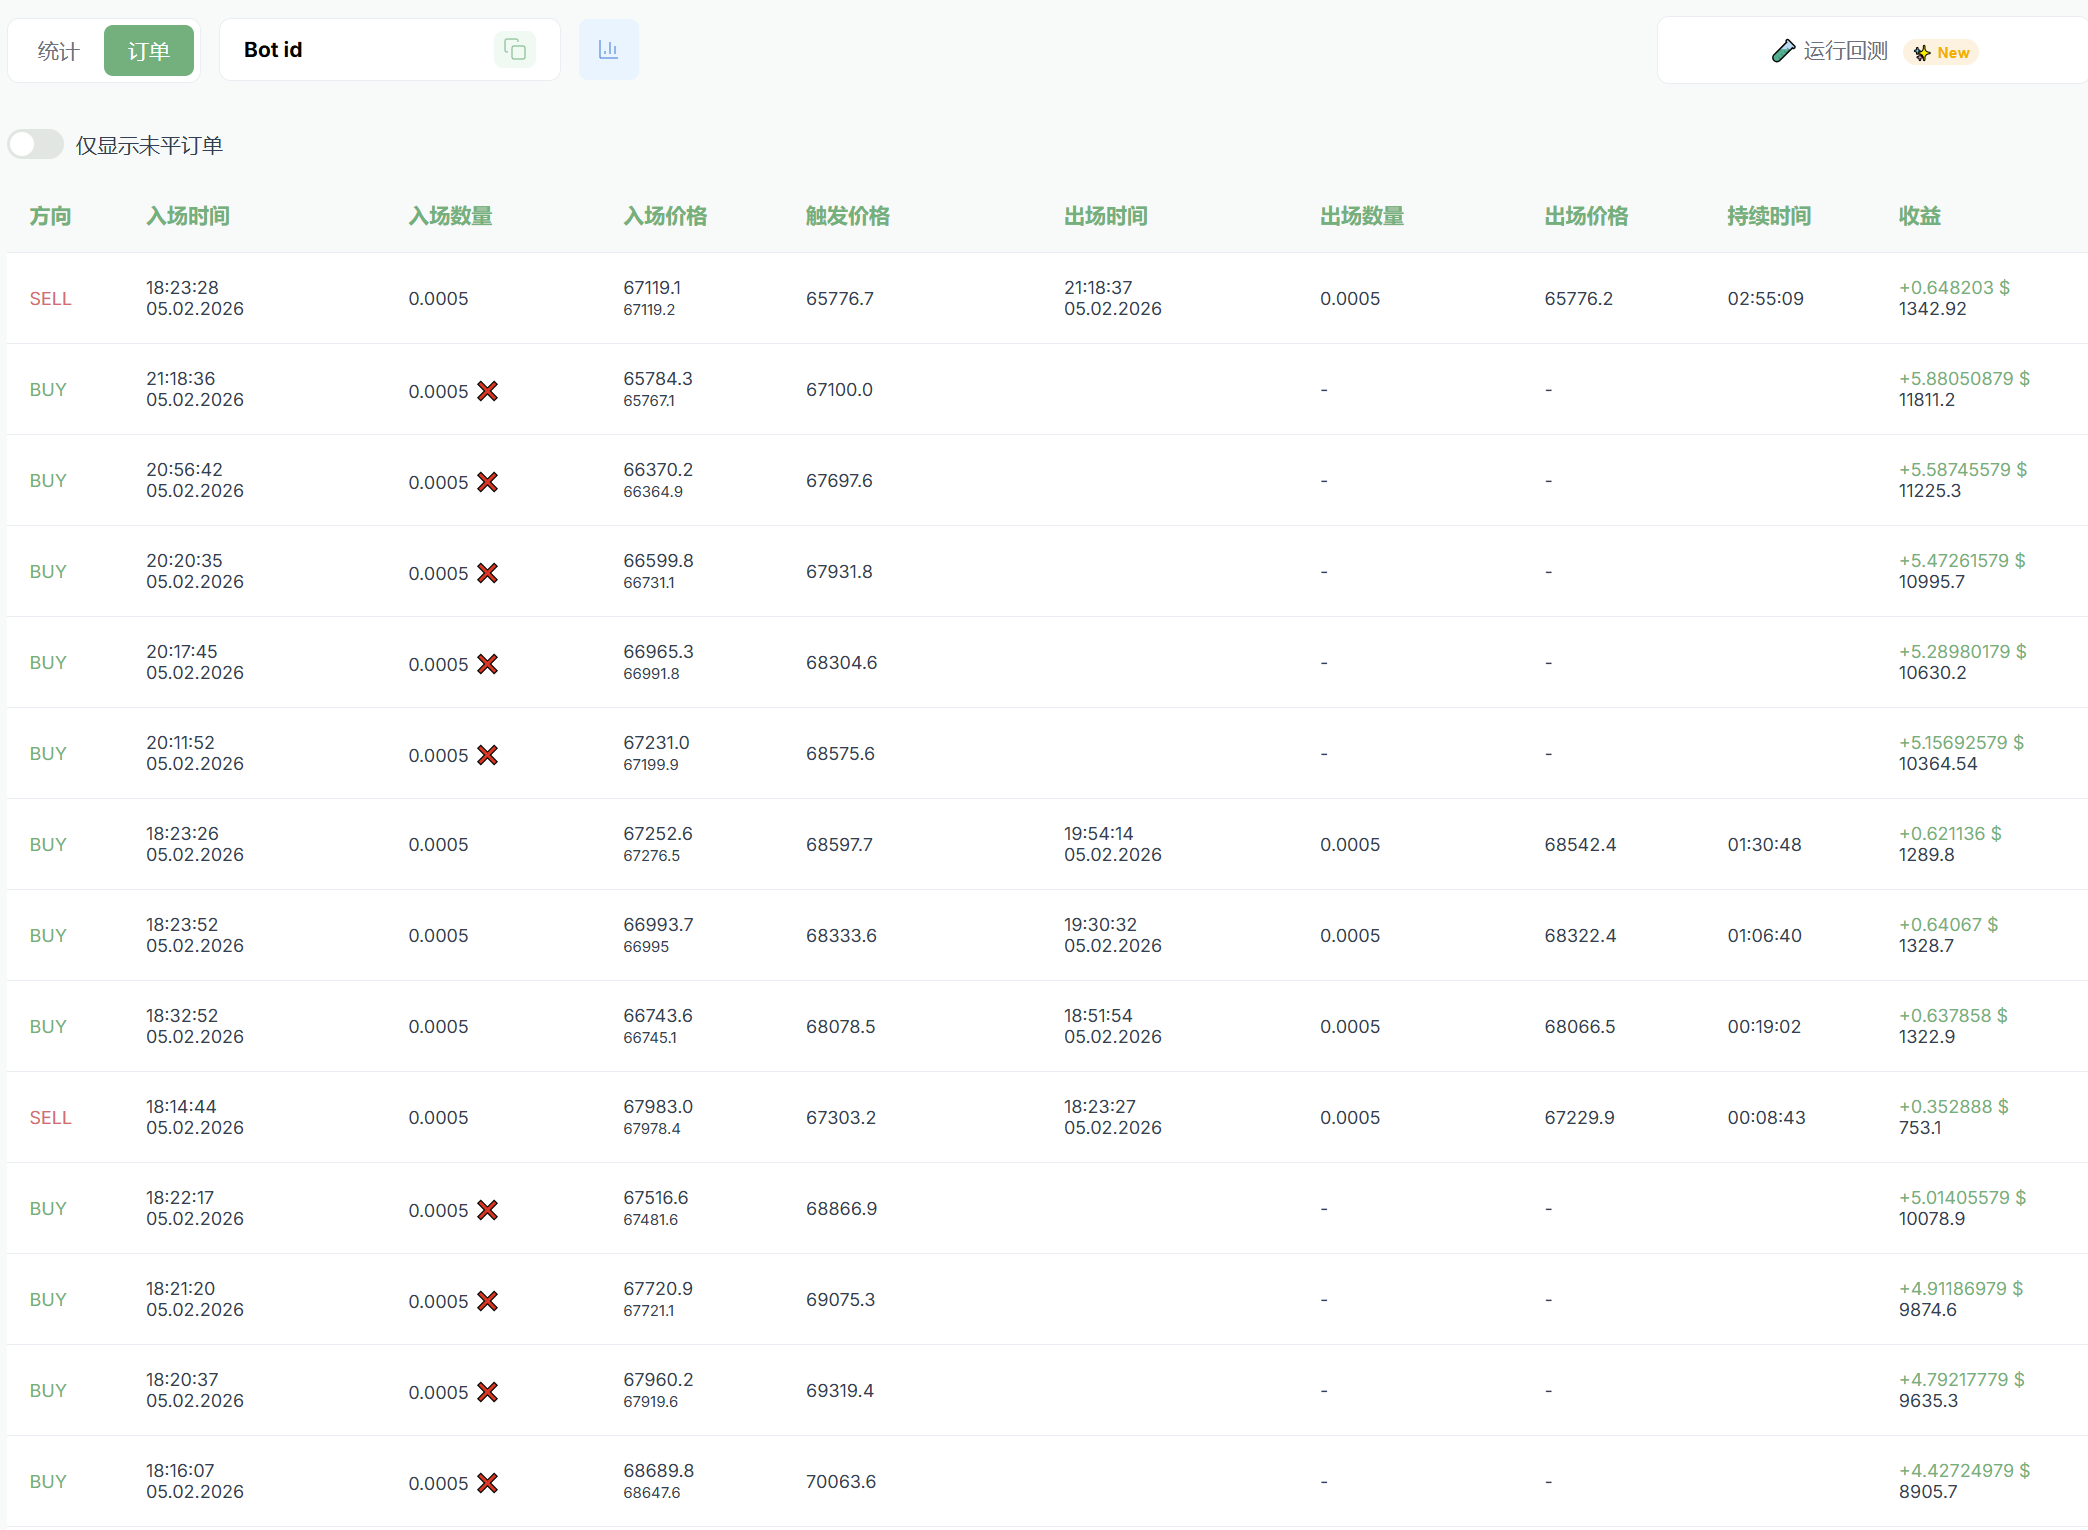2088x1530 pixels.
Task: Click the red X on the 20:20:35 order
Action: pos(488,573)
